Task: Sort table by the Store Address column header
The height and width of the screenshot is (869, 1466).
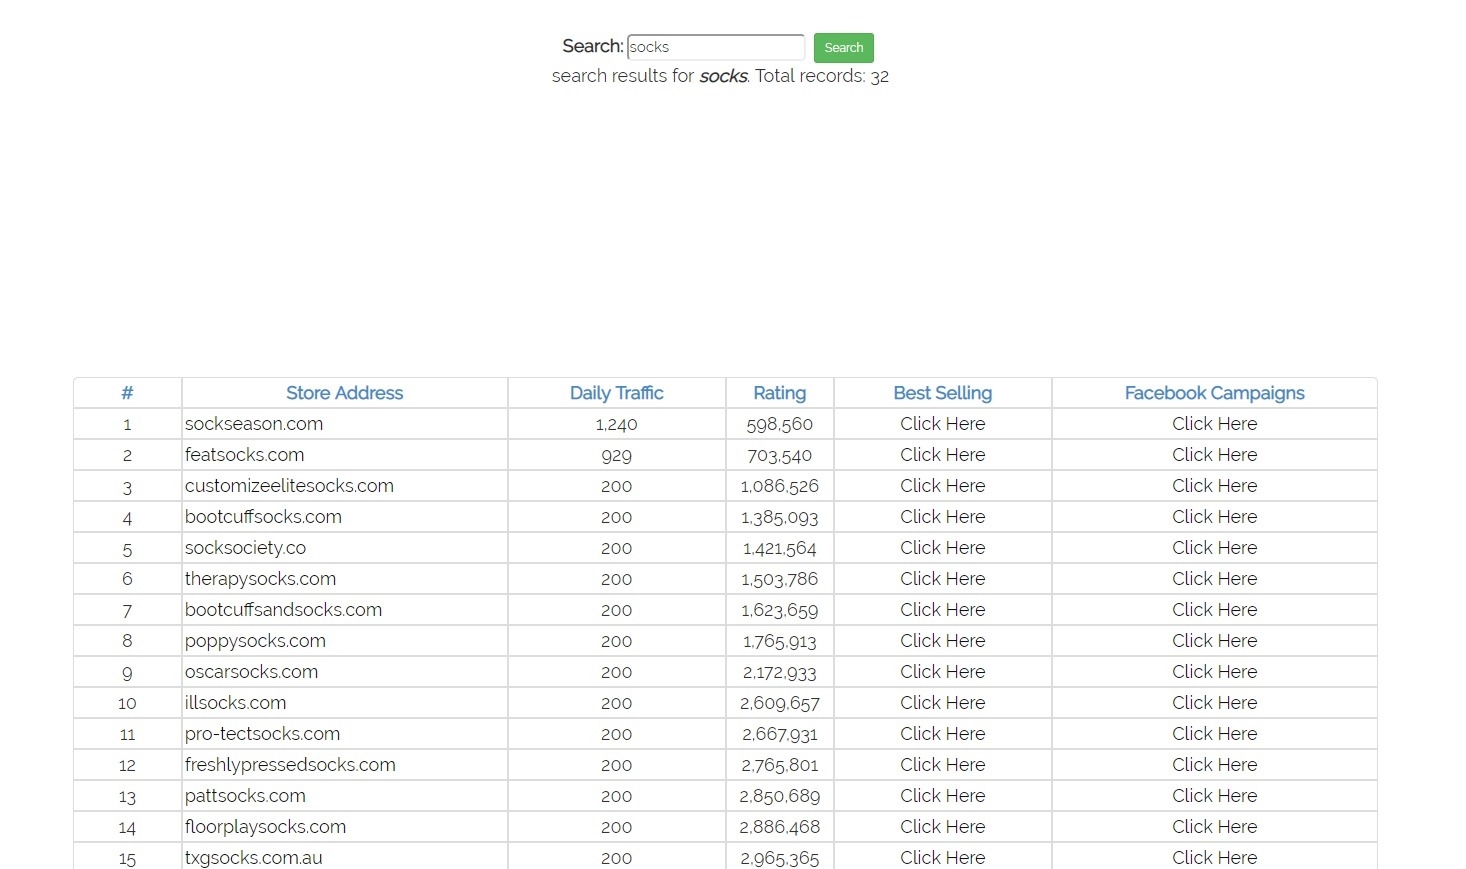Action: tap(344, 393)
